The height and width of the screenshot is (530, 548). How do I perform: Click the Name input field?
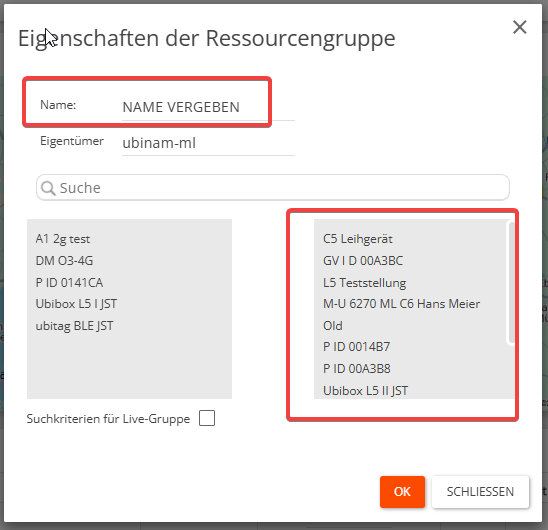[x=208, y=107]
